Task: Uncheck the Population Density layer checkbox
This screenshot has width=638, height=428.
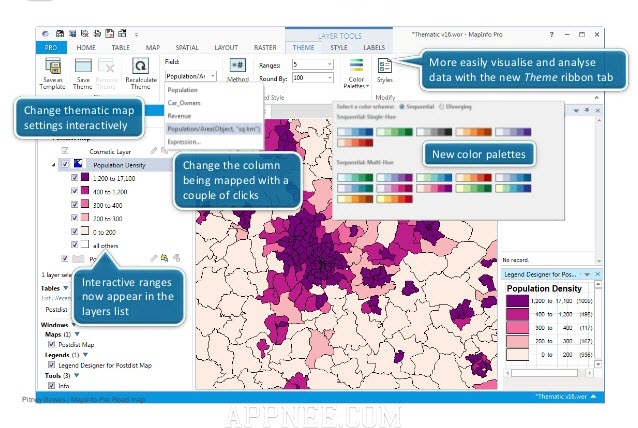Action: tap(65, 164)
